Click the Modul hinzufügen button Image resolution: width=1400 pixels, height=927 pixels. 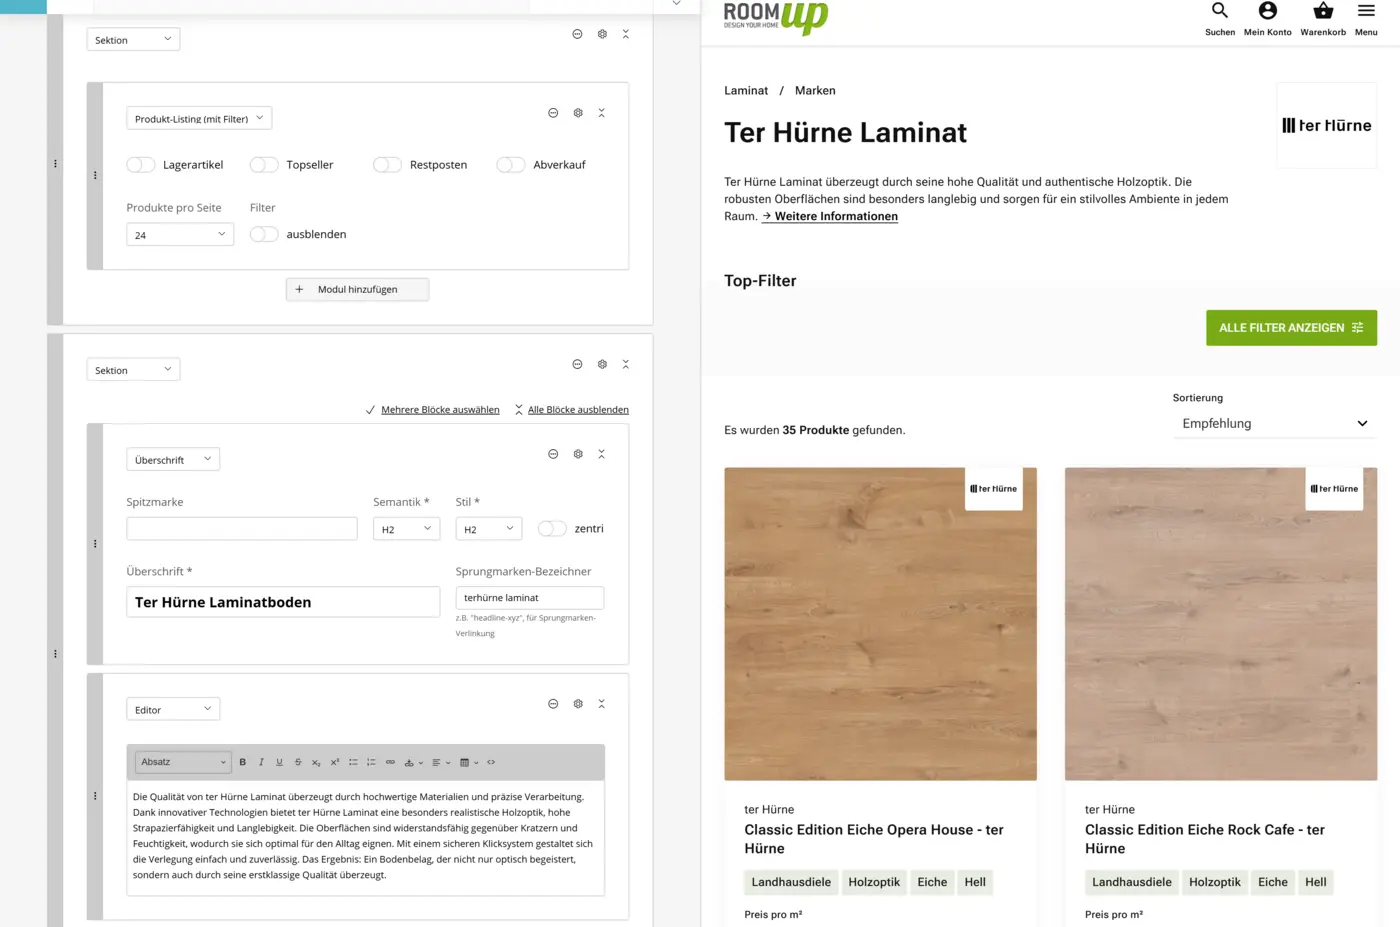point(357,290)
